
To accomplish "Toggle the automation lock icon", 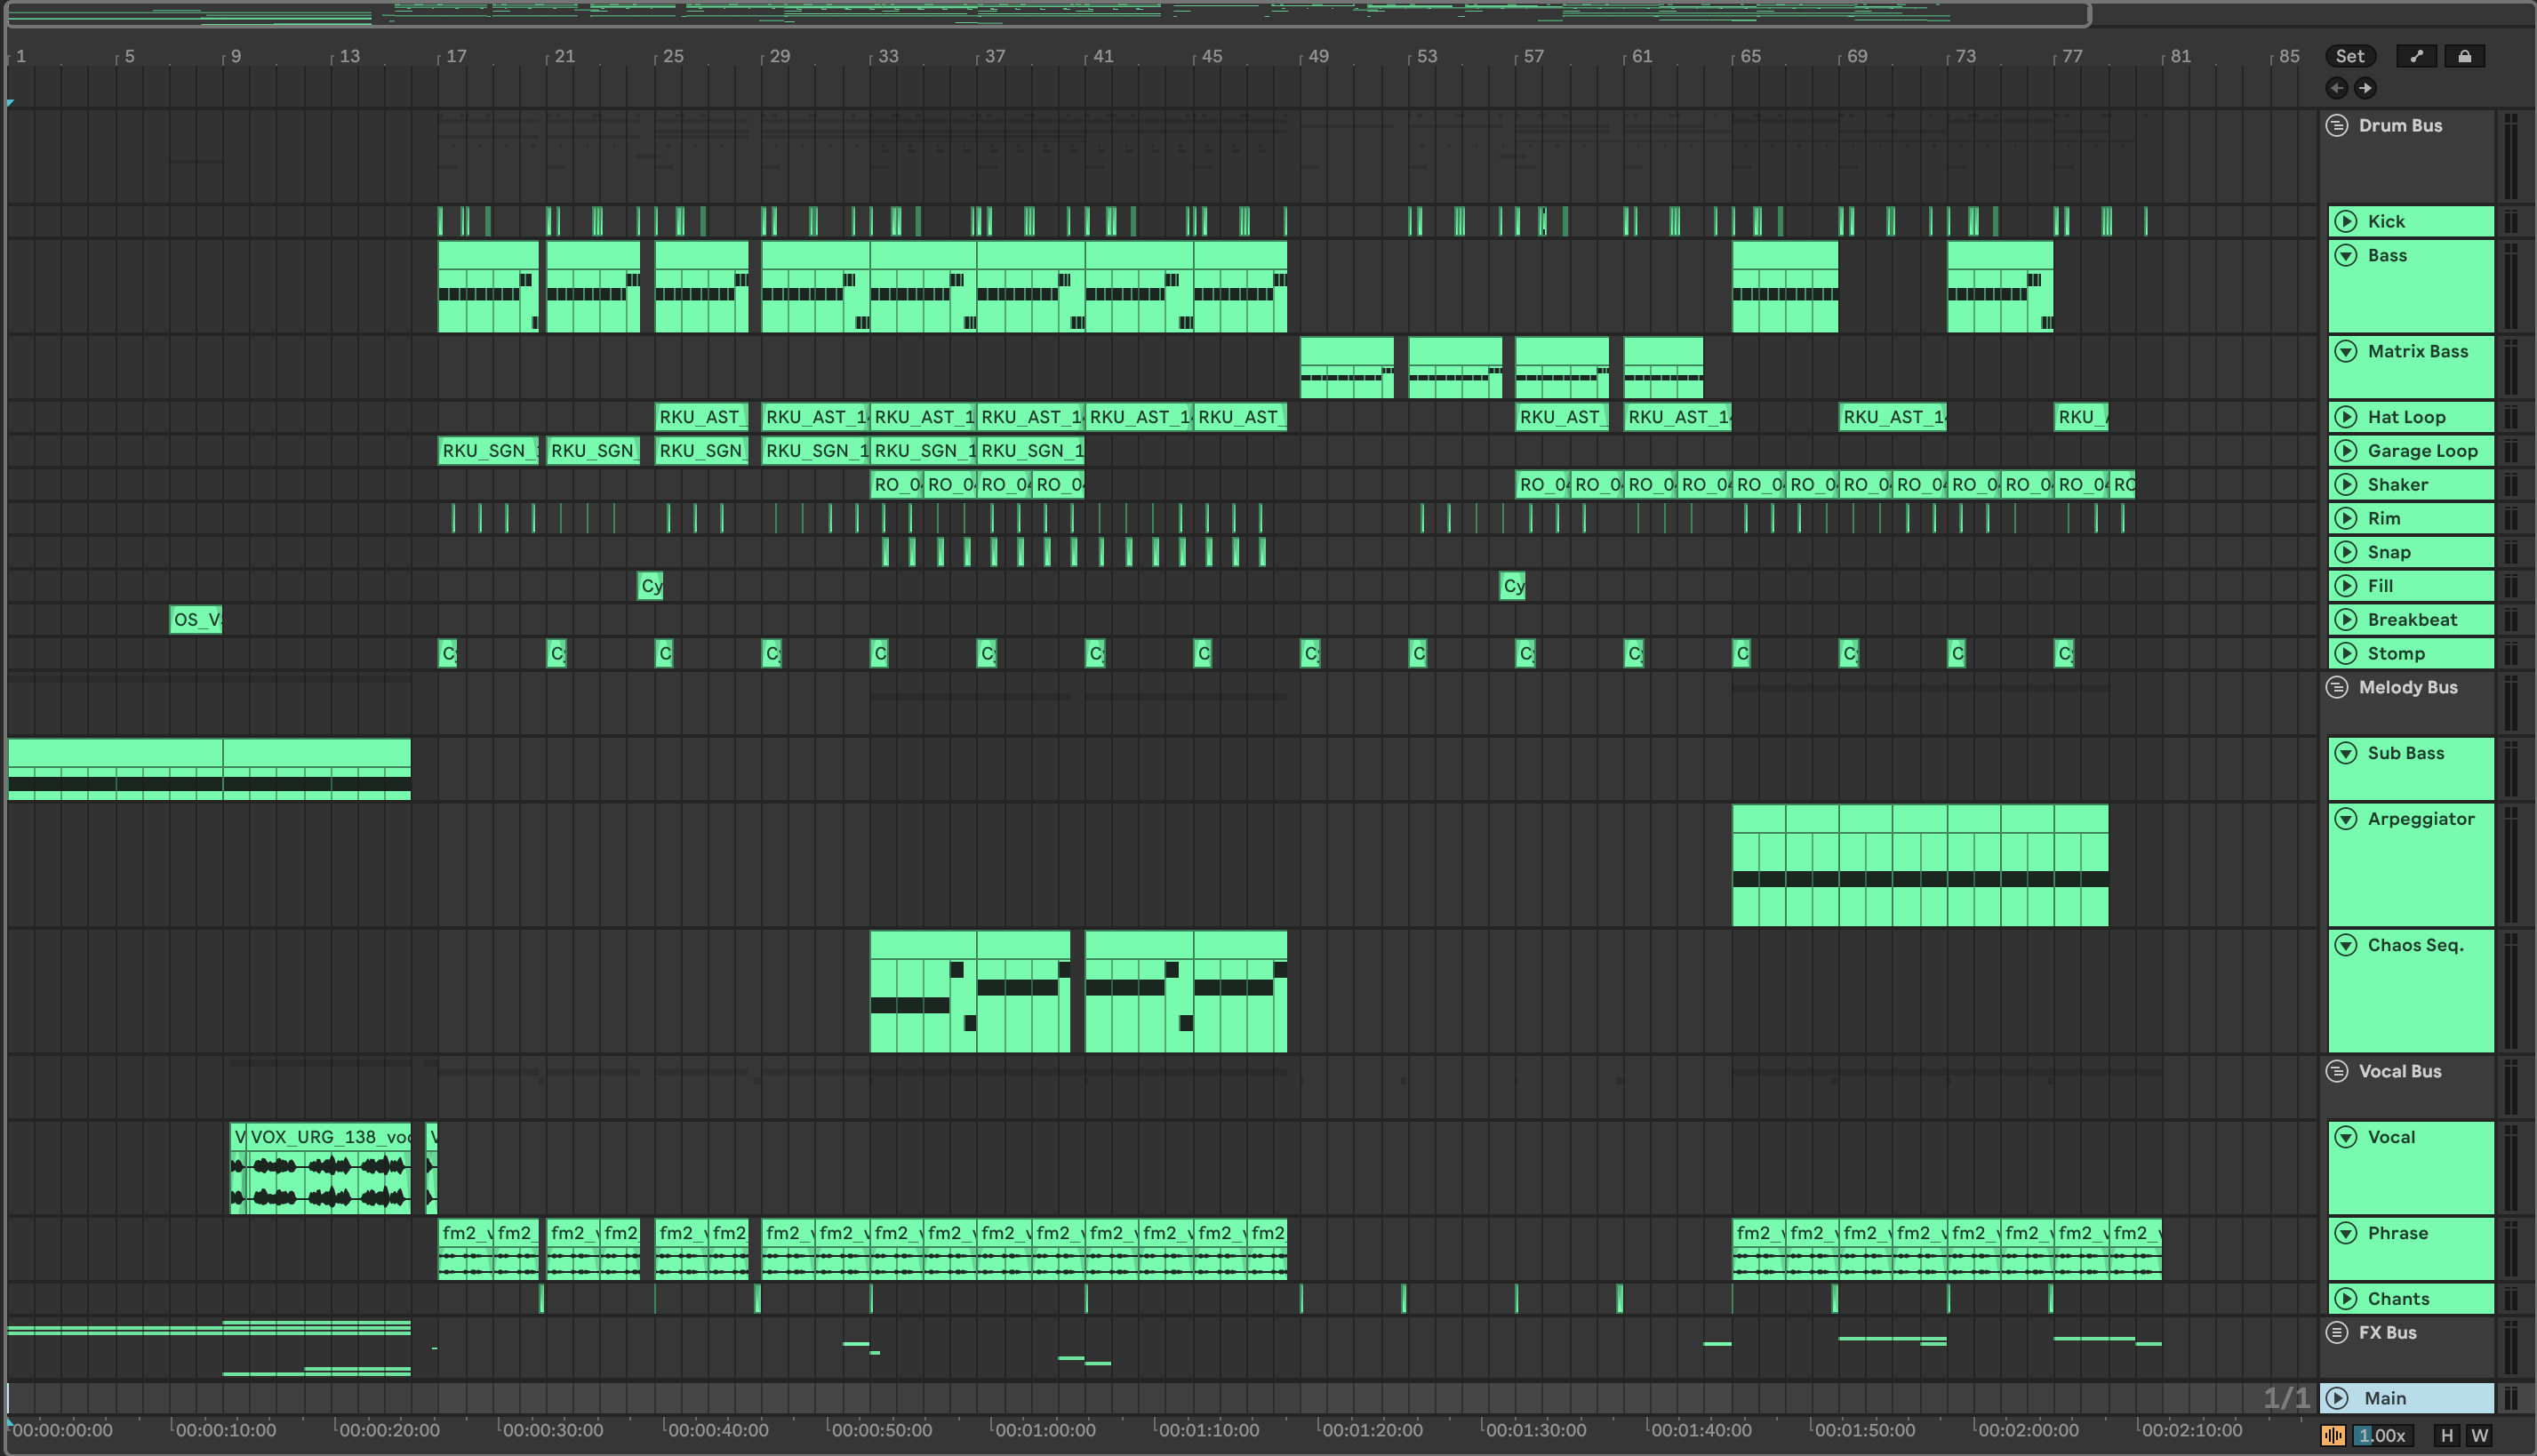I will coord(2464,56).
